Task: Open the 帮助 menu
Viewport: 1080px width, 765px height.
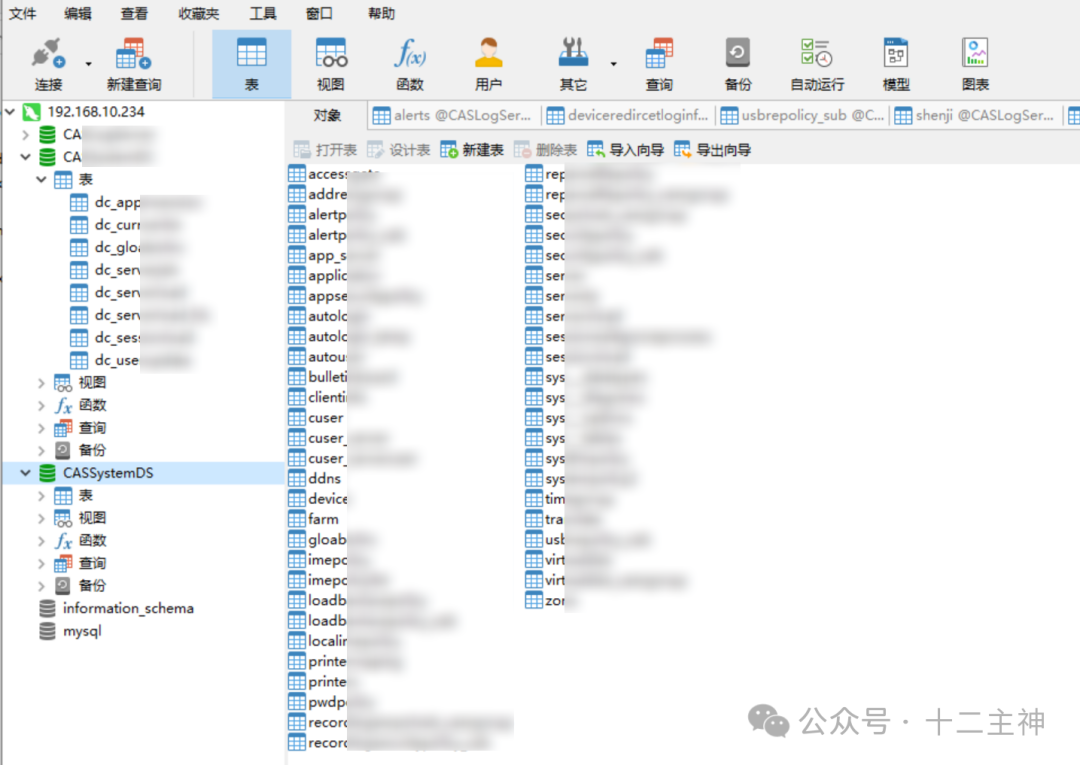Action: [x=381, y=13]
